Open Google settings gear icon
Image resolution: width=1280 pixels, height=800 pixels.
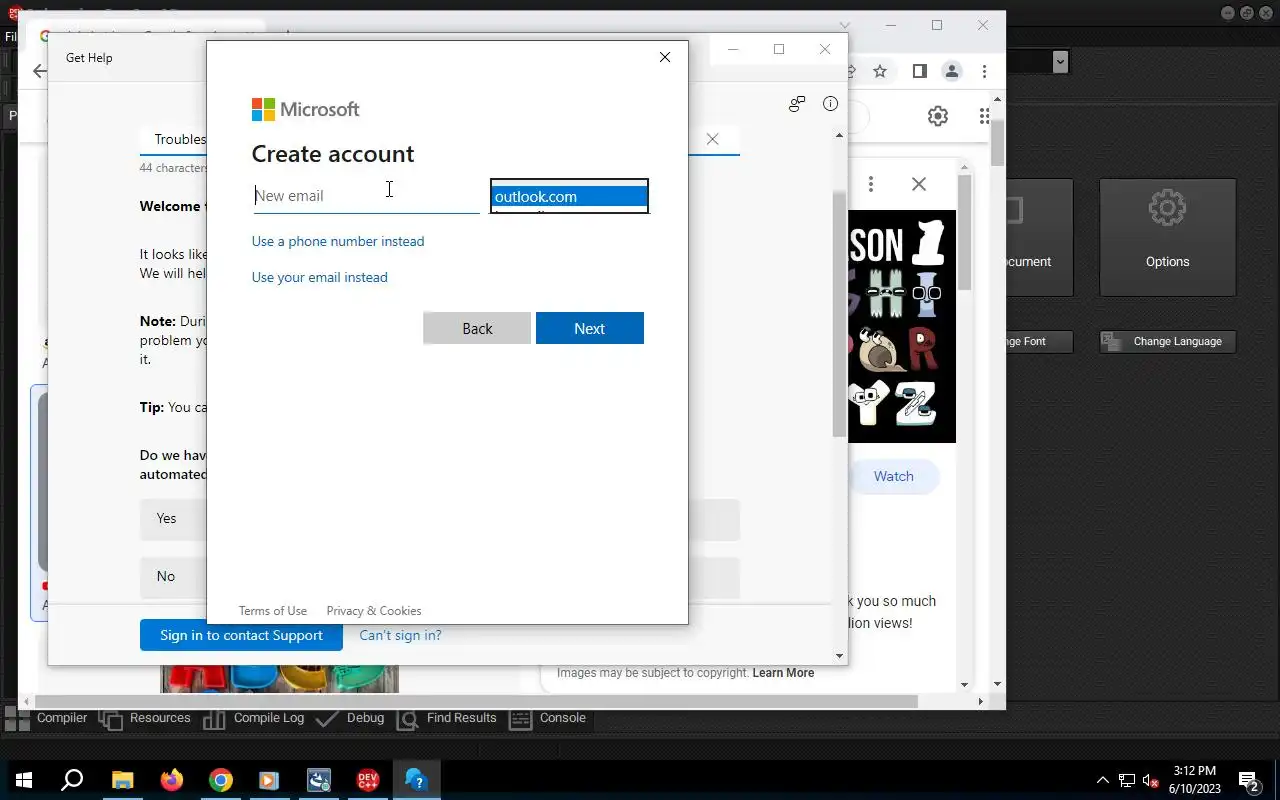click(x=938, y=116)
